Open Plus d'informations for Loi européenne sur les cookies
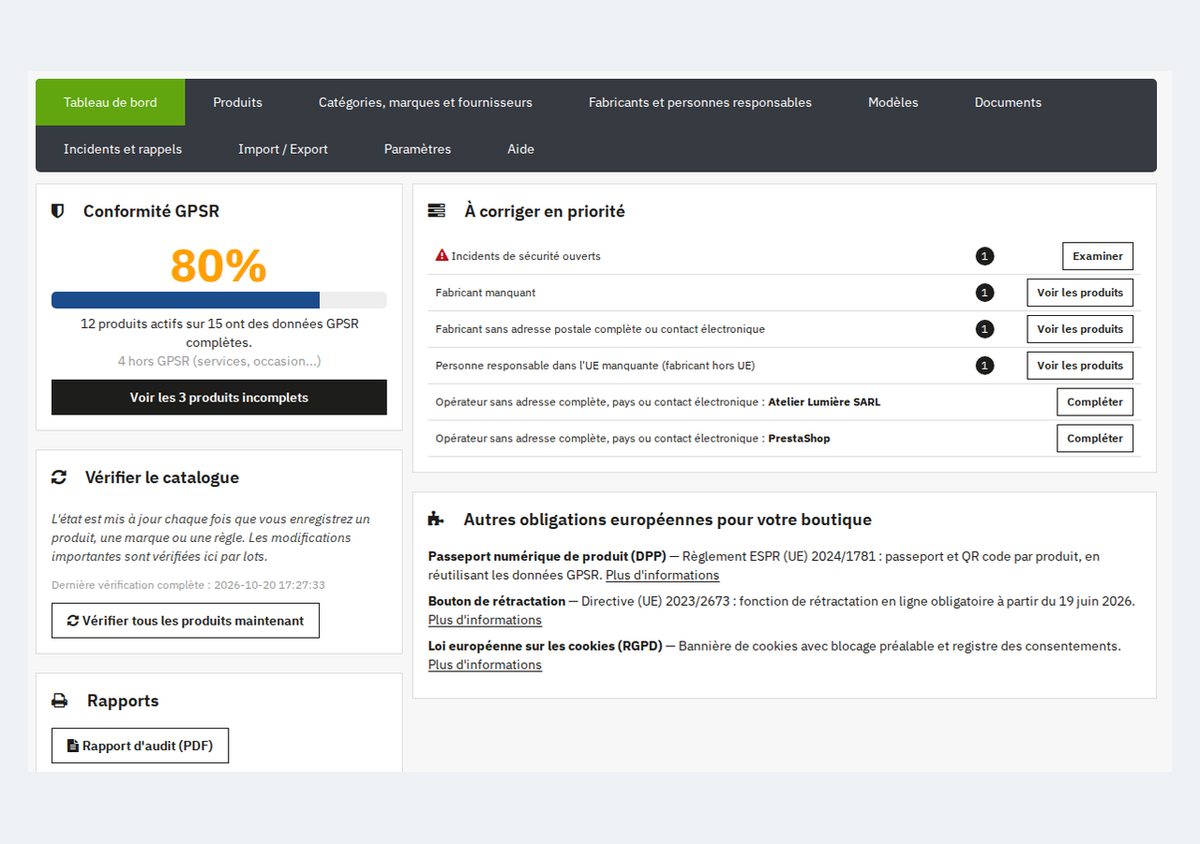 coord(485,665)
